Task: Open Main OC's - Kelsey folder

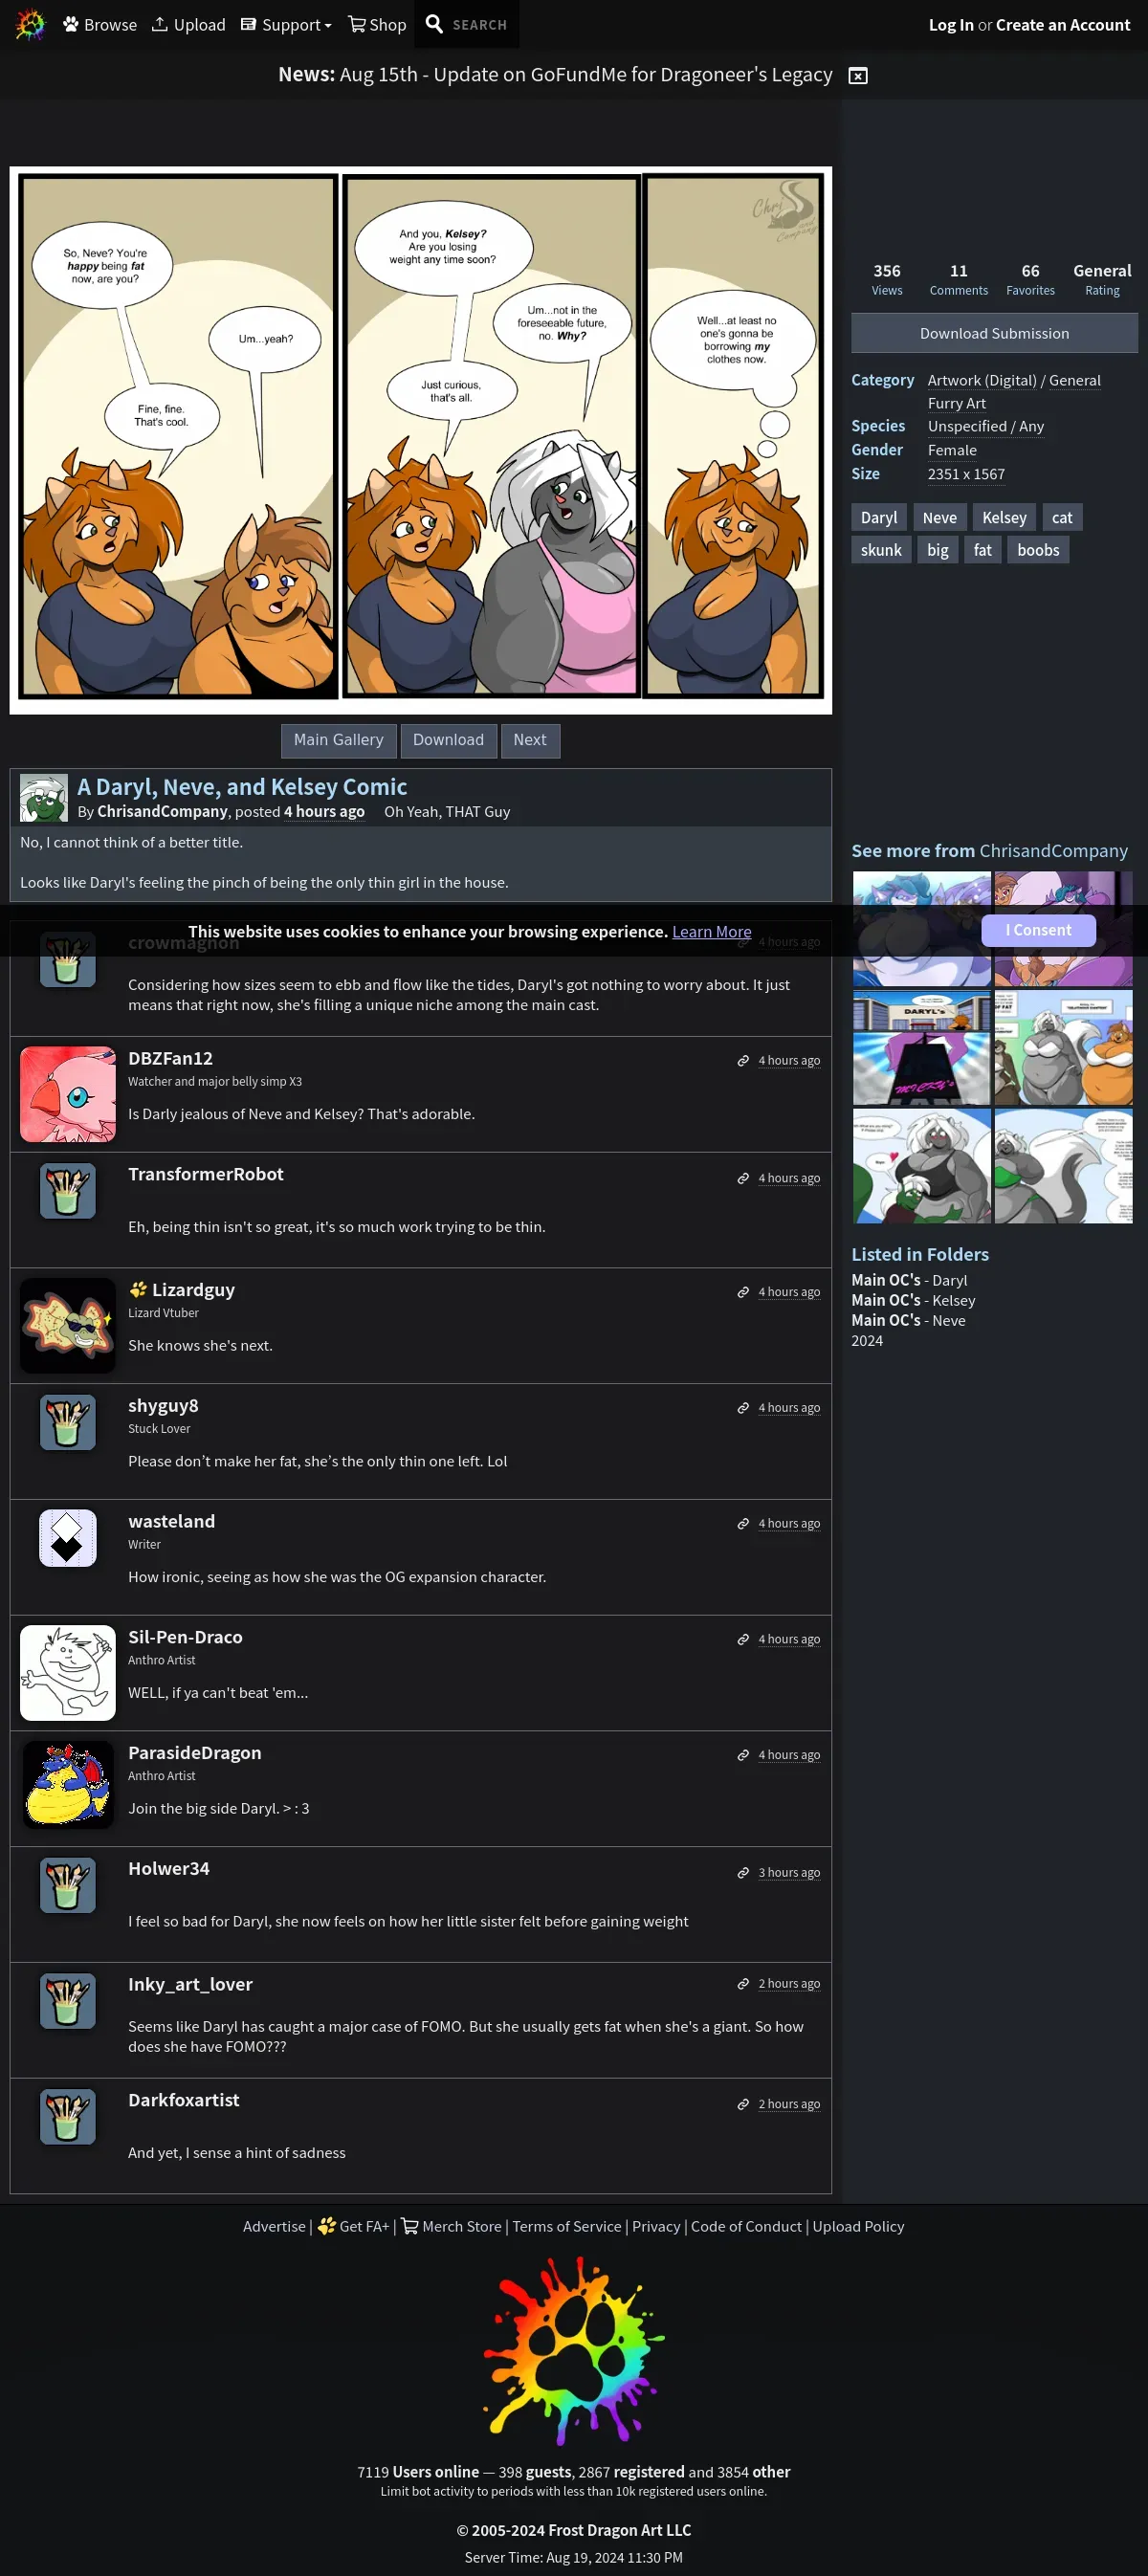Action: coord(912,1300)
